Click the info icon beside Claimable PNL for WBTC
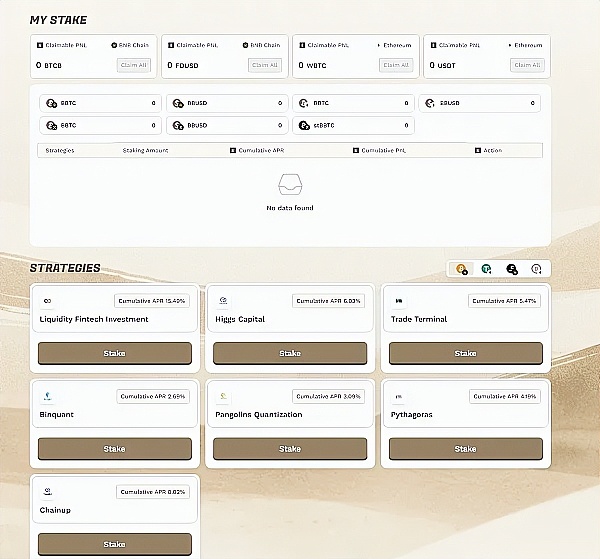Image resolution: width=600 pixels, height=559 pixels. (x=302, y=45)
